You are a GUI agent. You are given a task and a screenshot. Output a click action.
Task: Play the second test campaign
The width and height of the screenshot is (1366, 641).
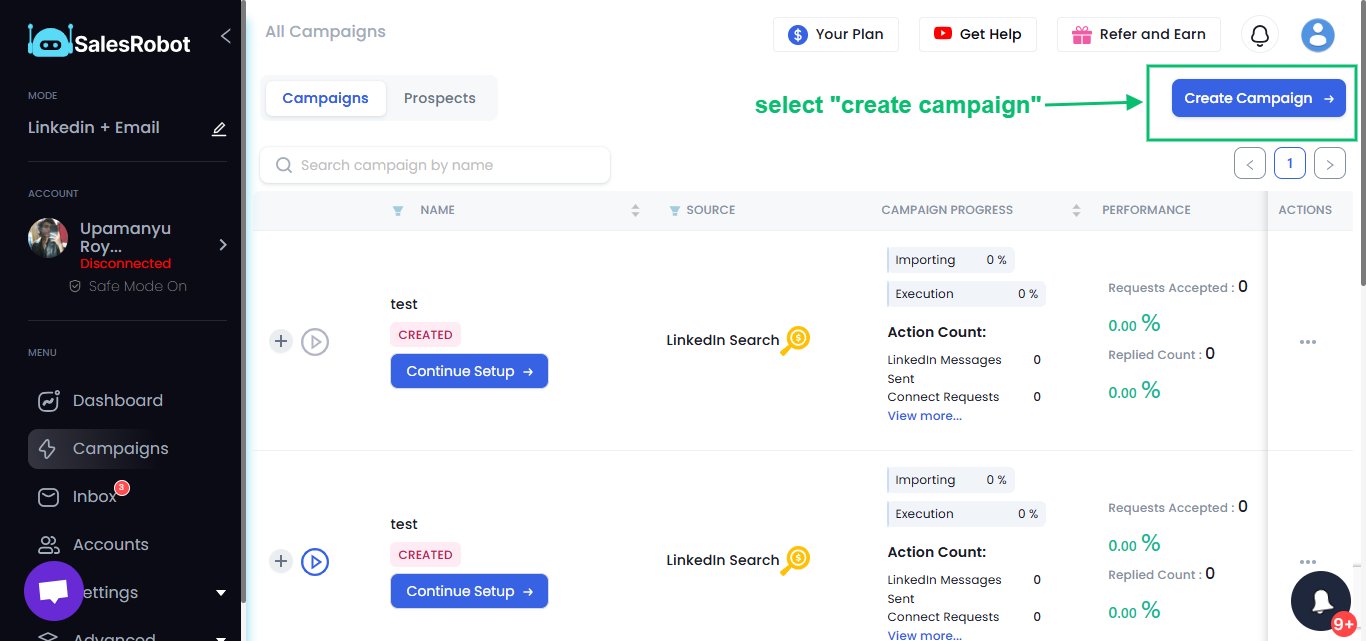point(315,561)
